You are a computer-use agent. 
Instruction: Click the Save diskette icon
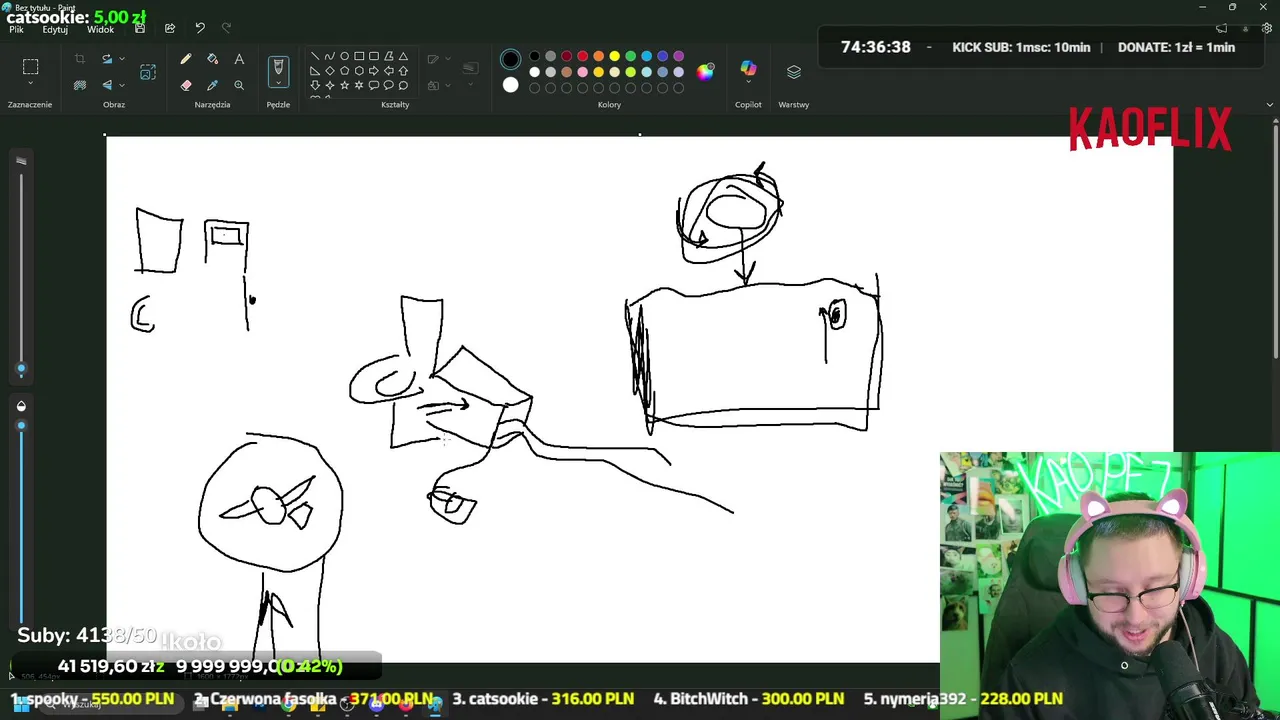point(140,28)
